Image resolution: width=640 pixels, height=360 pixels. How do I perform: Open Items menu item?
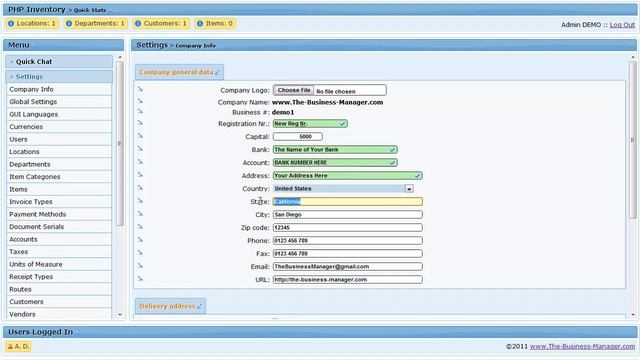click(x=59, y=189)
